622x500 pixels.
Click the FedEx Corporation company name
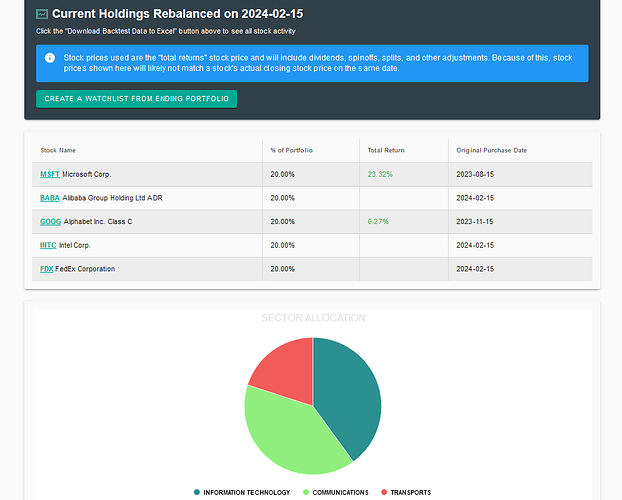(x=85, y=269)
